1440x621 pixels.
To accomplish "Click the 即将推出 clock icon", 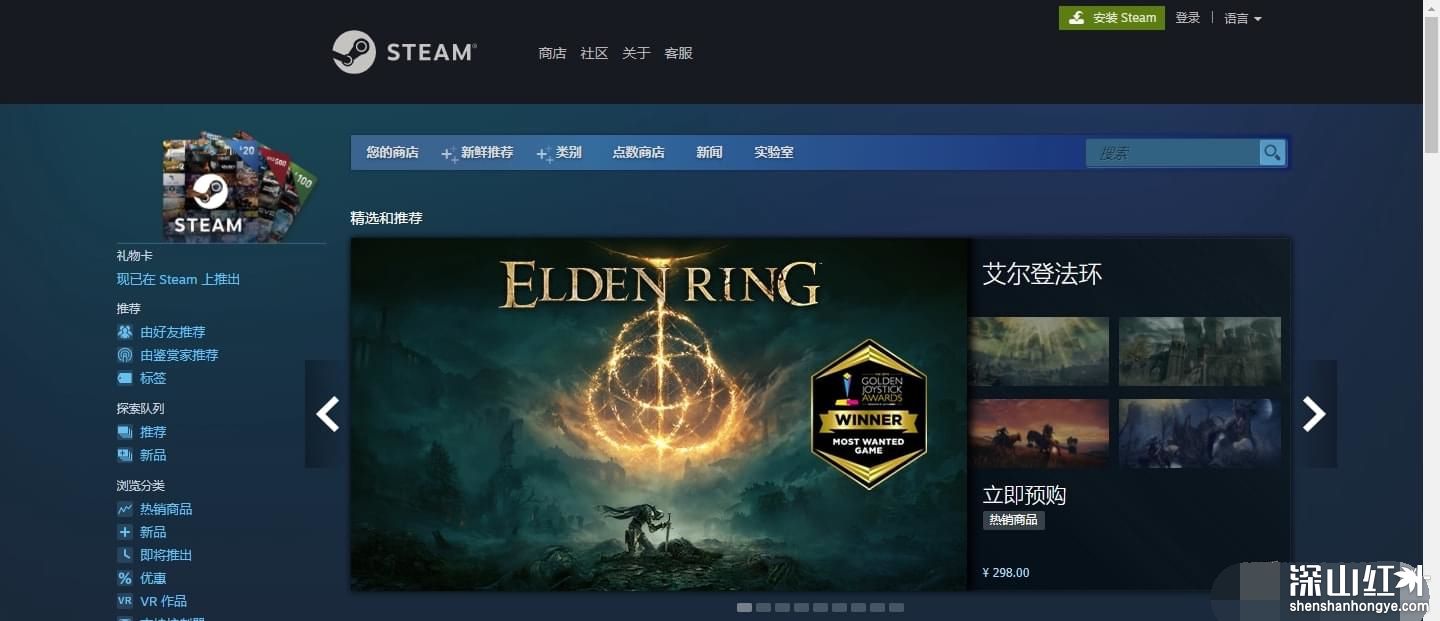I will click(125, 555).
